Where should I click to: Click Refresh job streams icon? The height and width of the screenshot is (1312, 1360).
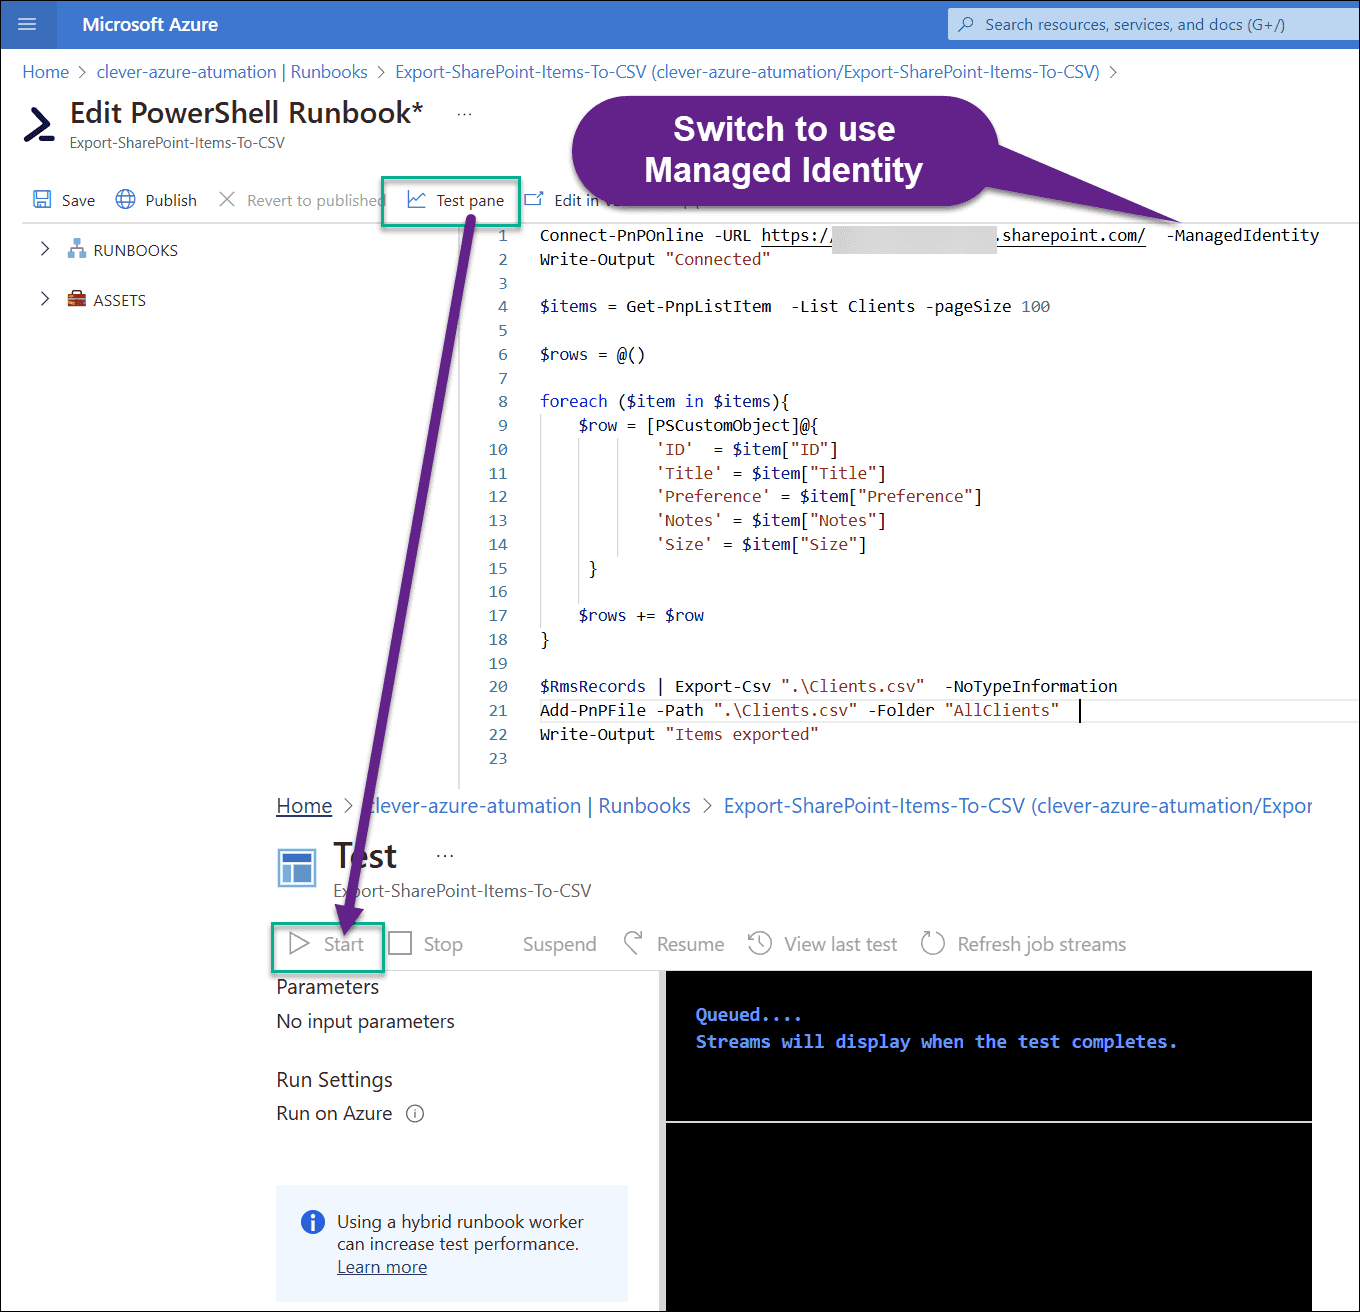click(933, 944)
